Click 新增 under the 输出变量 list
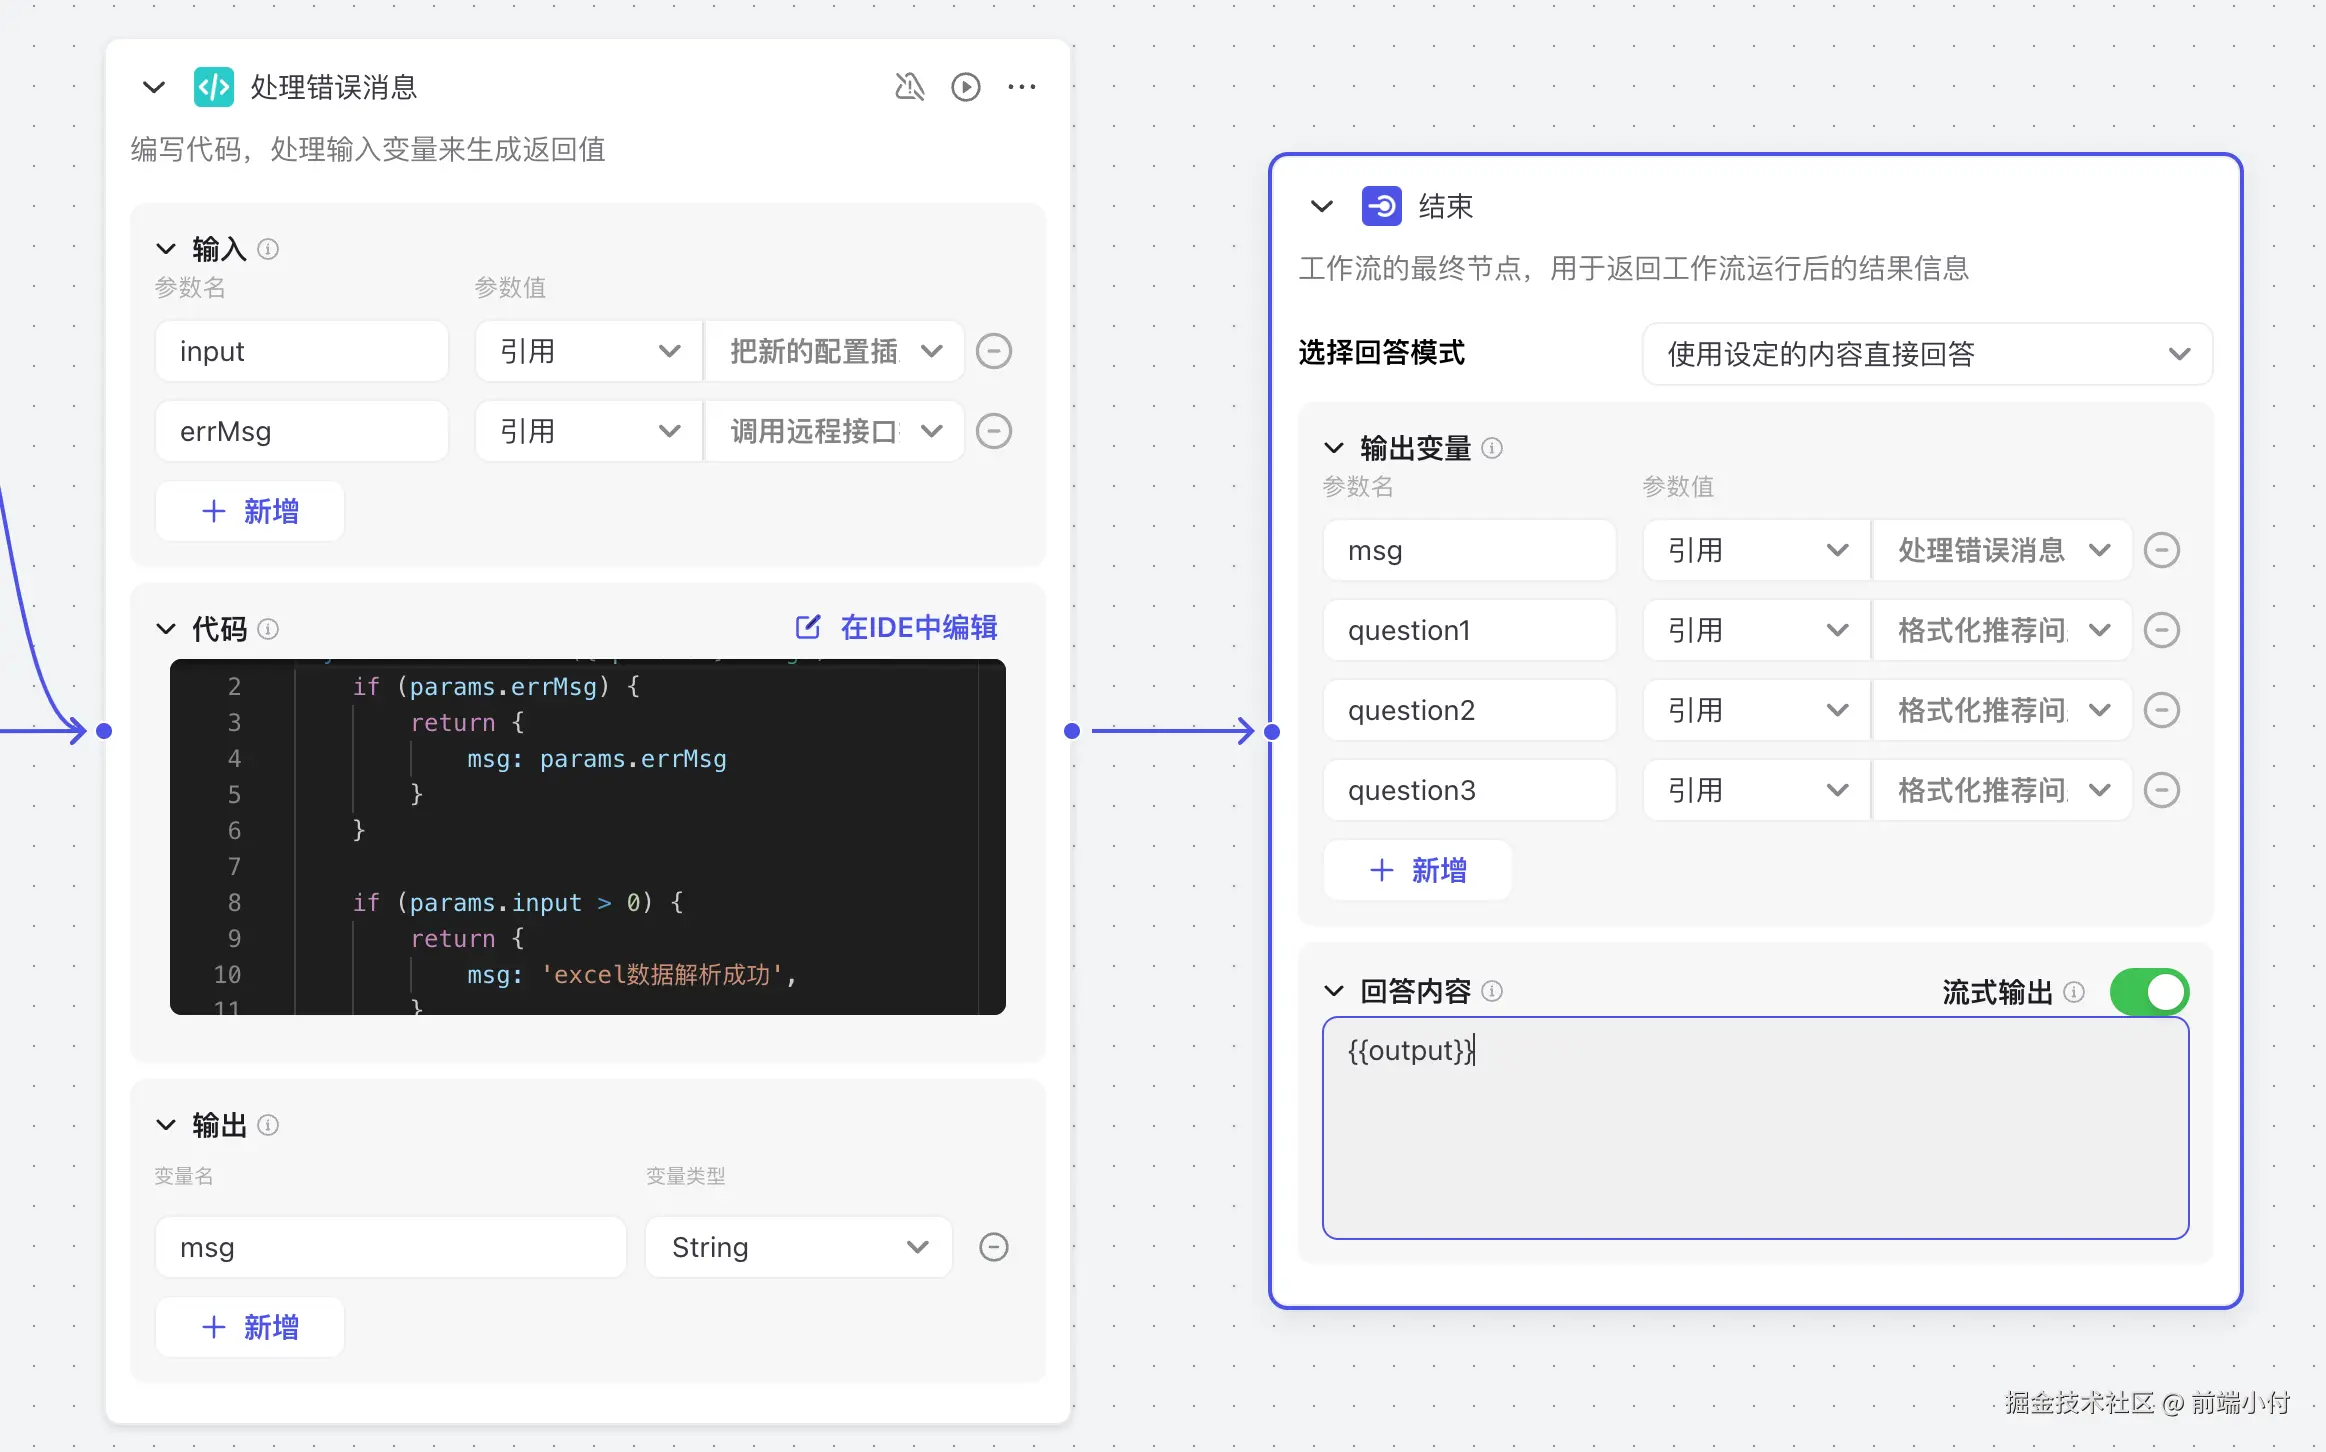 pyautogui.click(x=1417, y=870)
